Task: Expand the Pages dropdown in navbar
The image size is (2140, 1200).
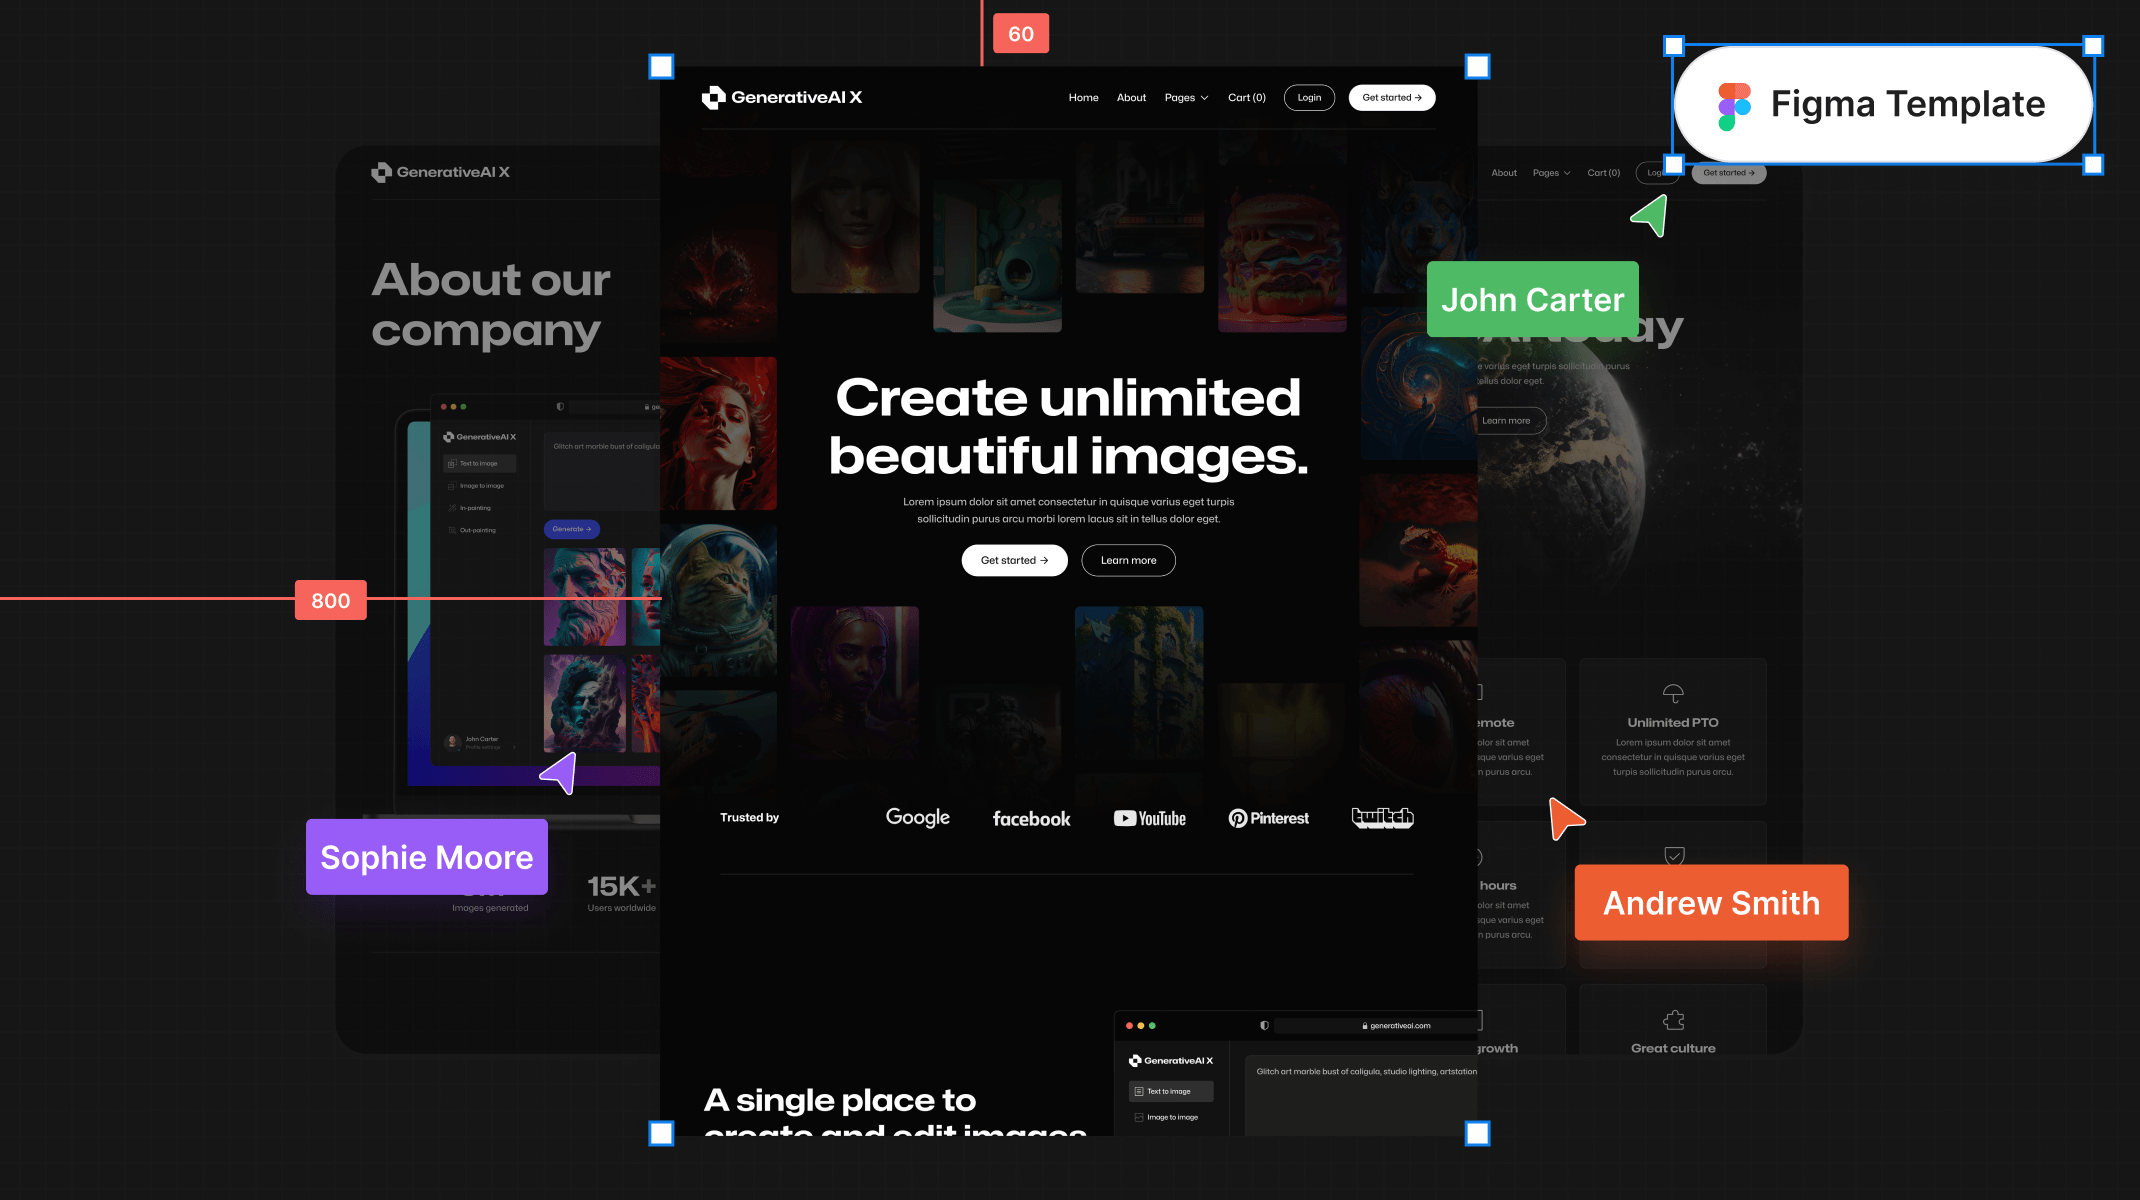Action: 1186,97
